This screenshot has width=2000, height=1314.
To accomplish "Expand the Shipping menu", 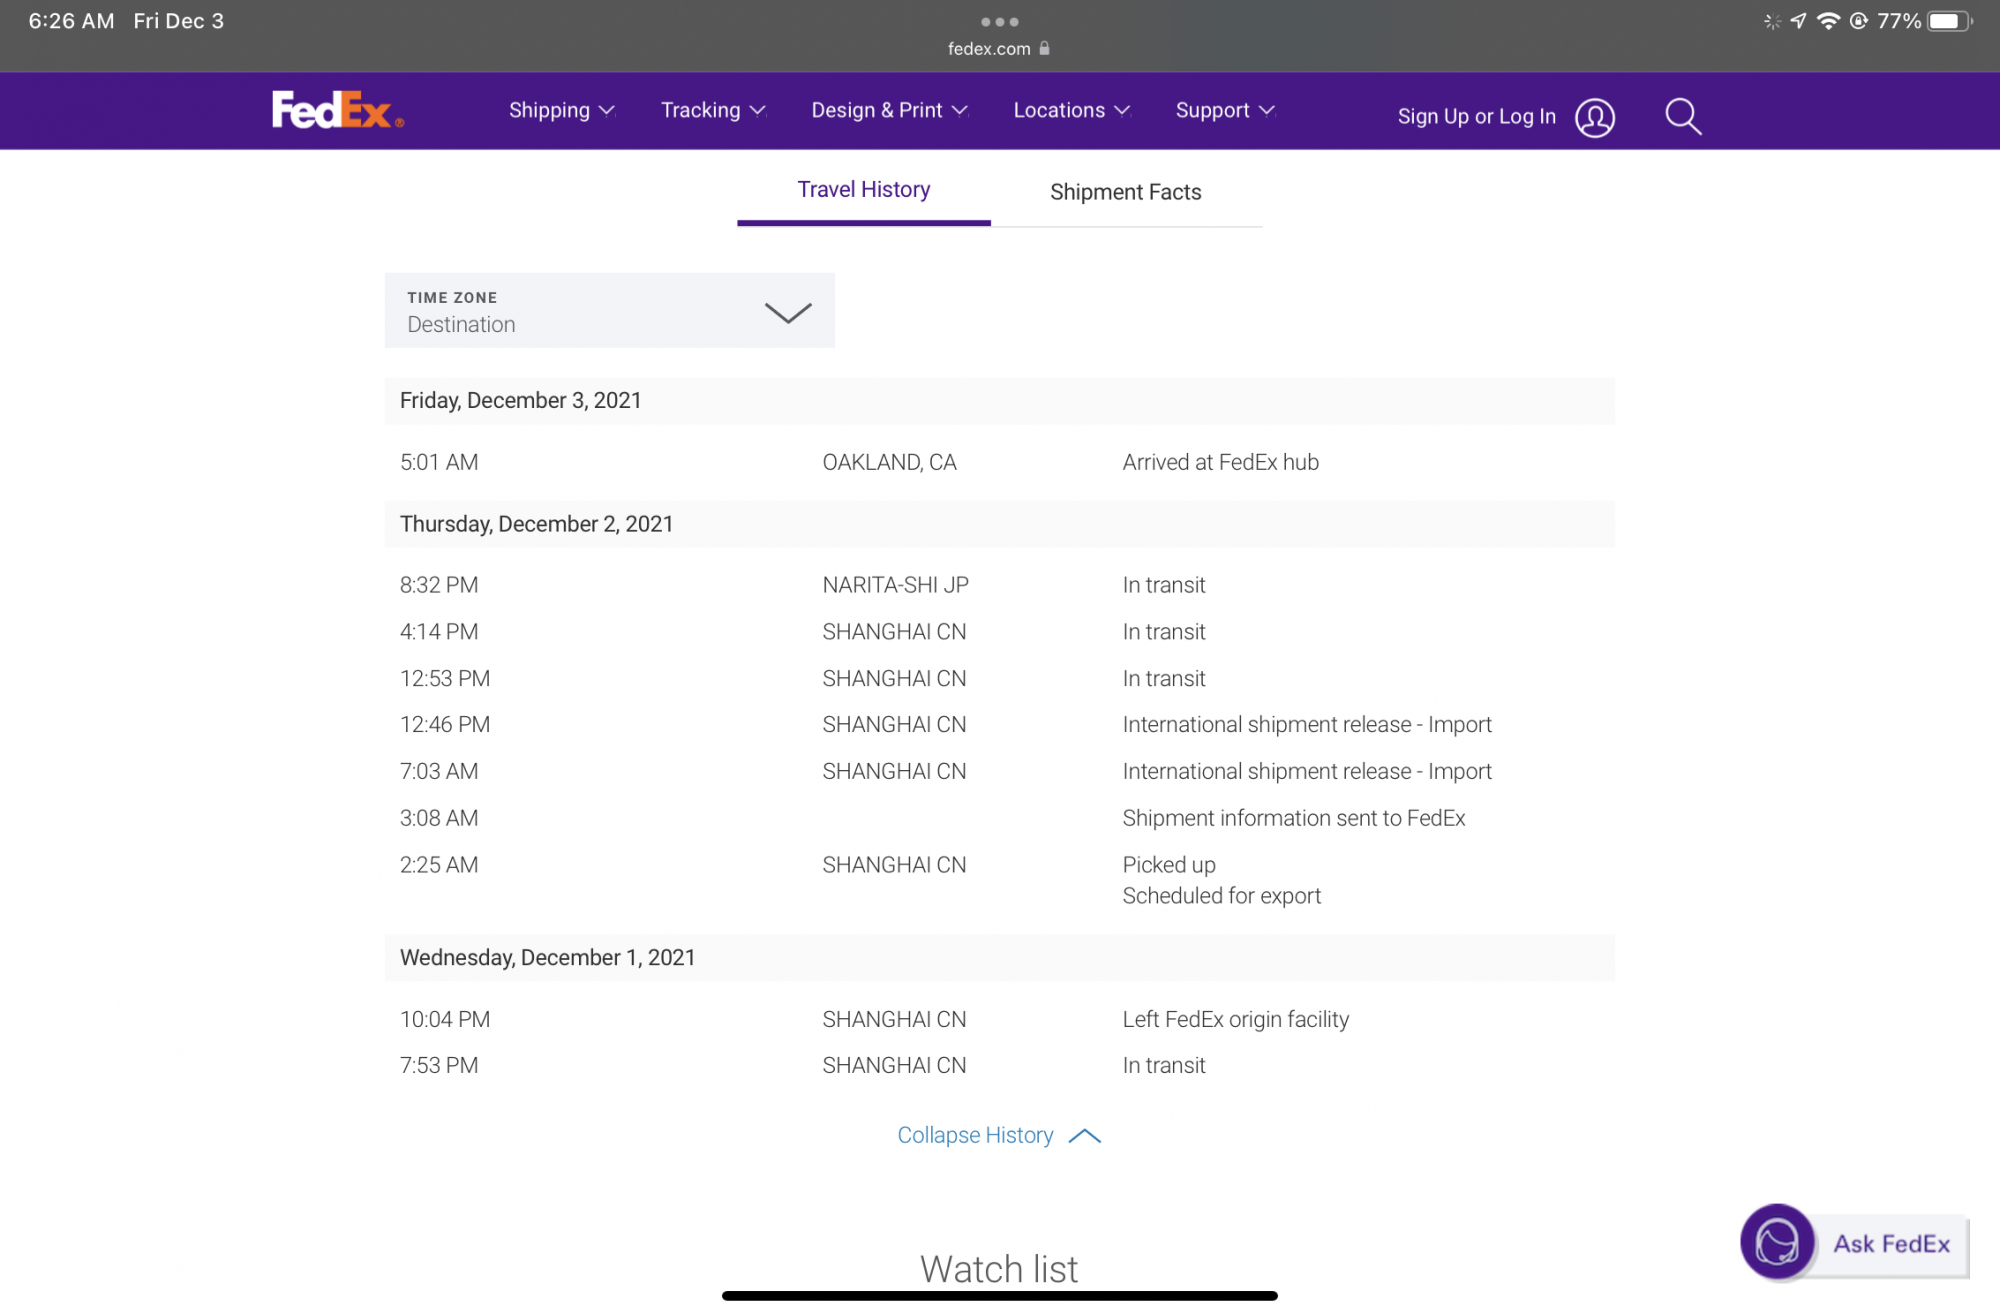I will coord(561,110).
